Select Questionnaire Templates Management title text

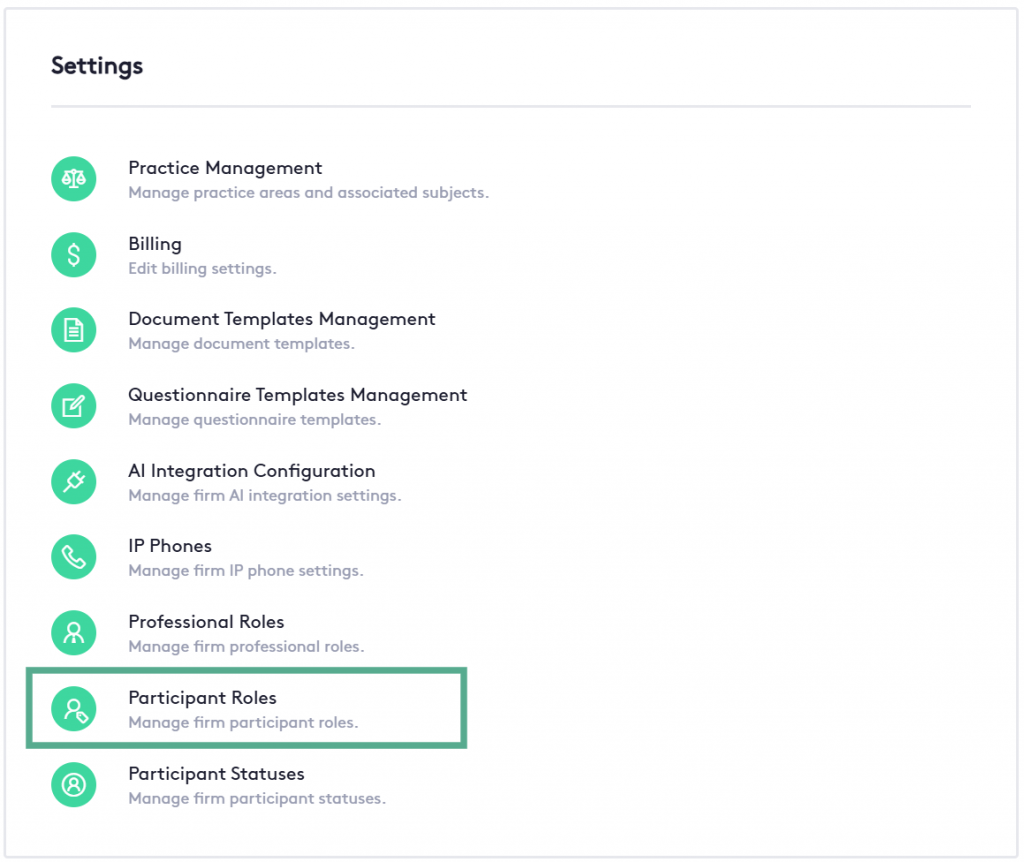coord(297,395)
